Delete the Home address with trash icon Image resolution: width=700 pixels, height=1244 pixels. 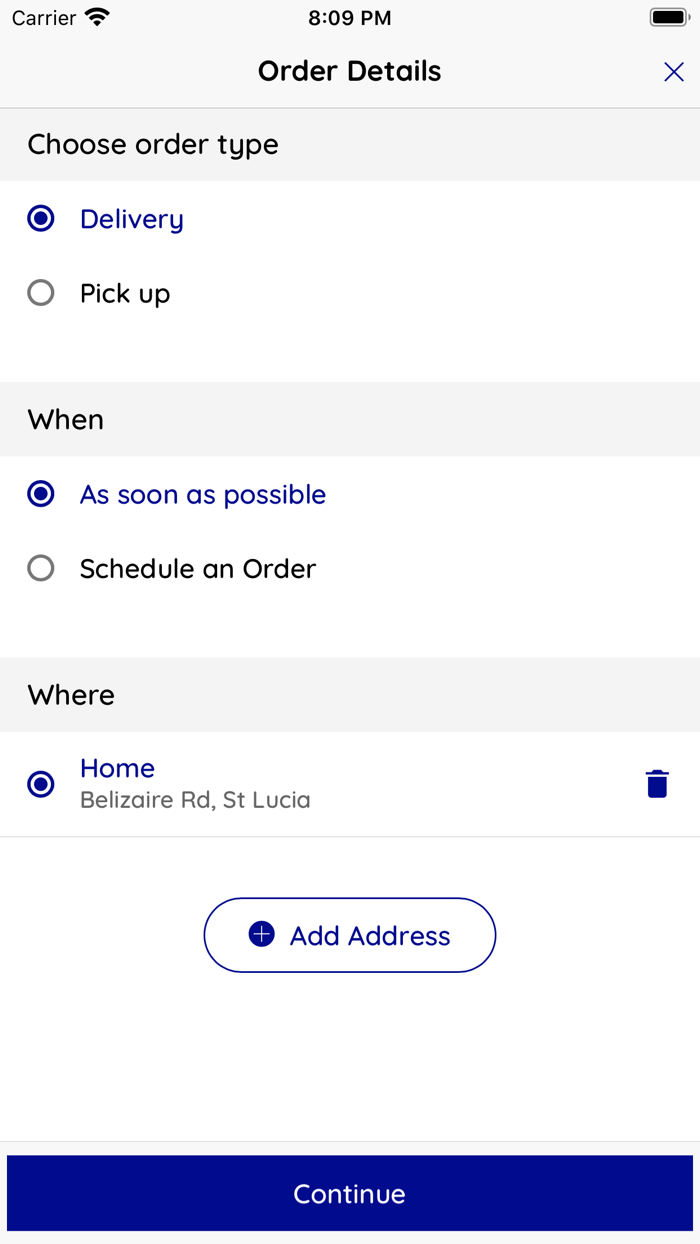657,784
